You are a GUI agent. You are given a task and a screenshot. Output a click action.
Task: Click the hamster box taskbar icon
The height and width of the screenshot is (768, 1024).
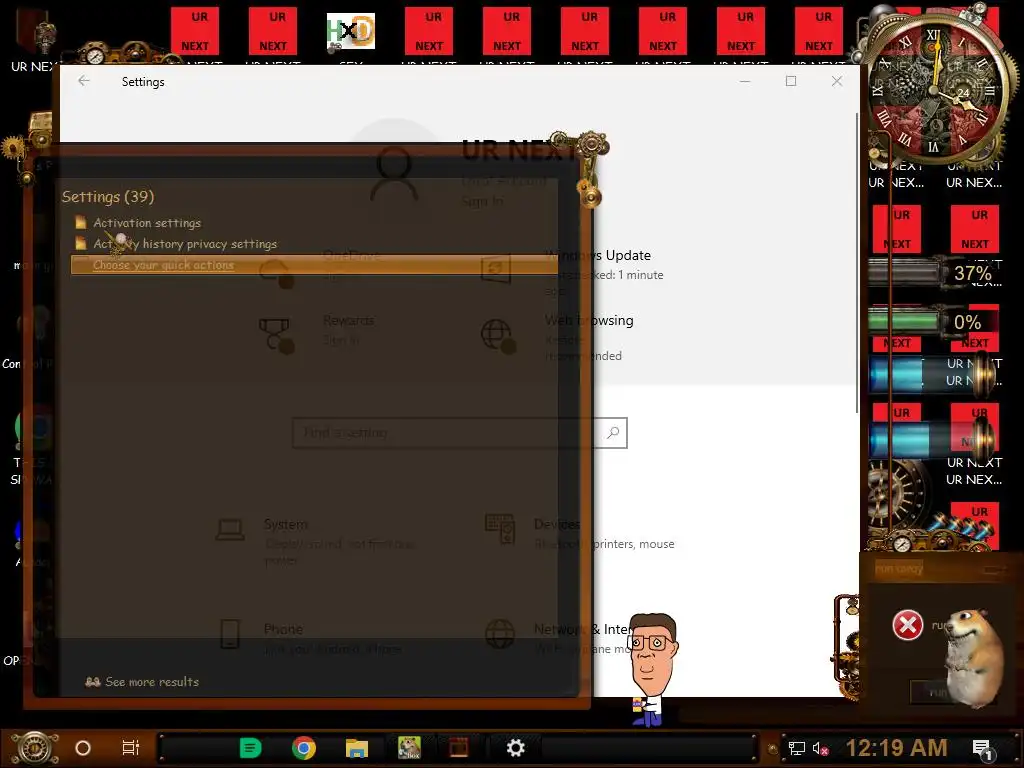coord(409,748)
